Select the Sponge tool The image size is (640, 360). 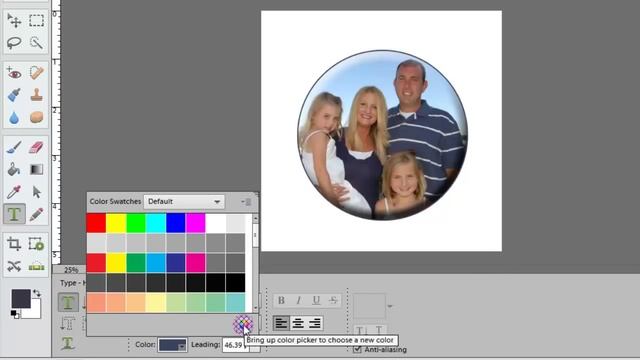[x=36, y=118]
